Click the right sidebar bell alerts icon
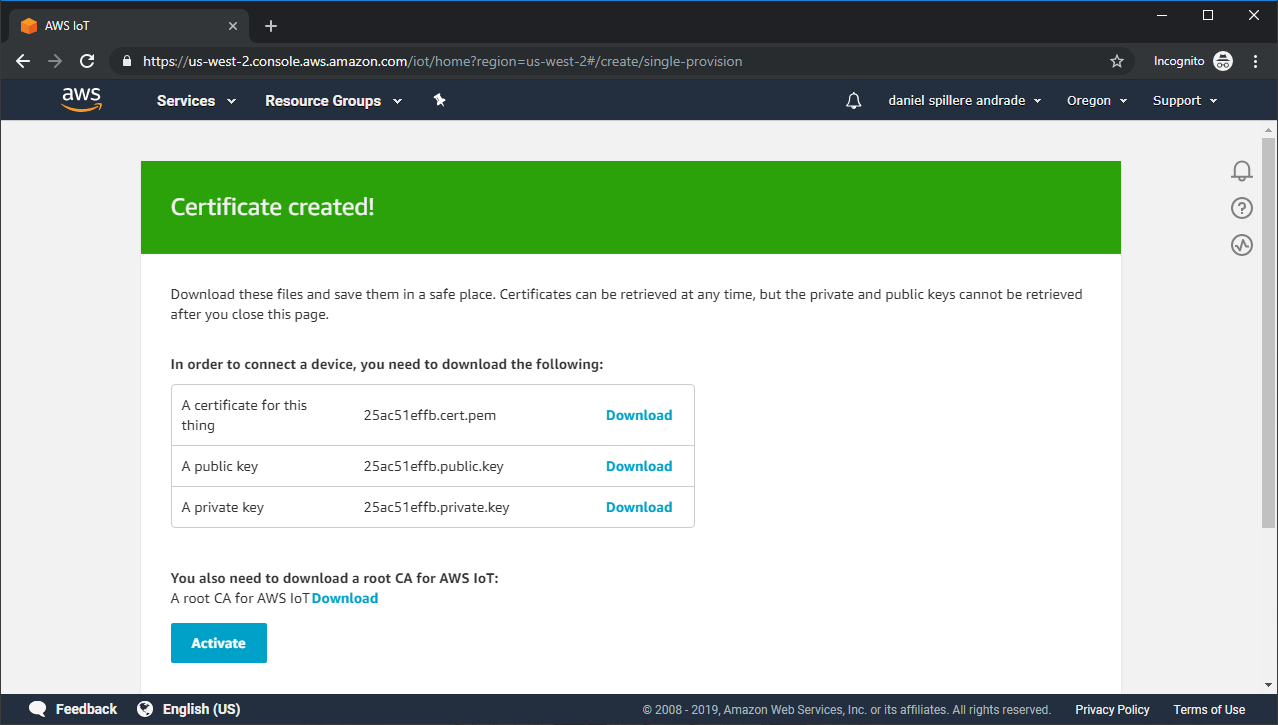Viewport: 1278px width, 725px height. tap(1241, 171)
